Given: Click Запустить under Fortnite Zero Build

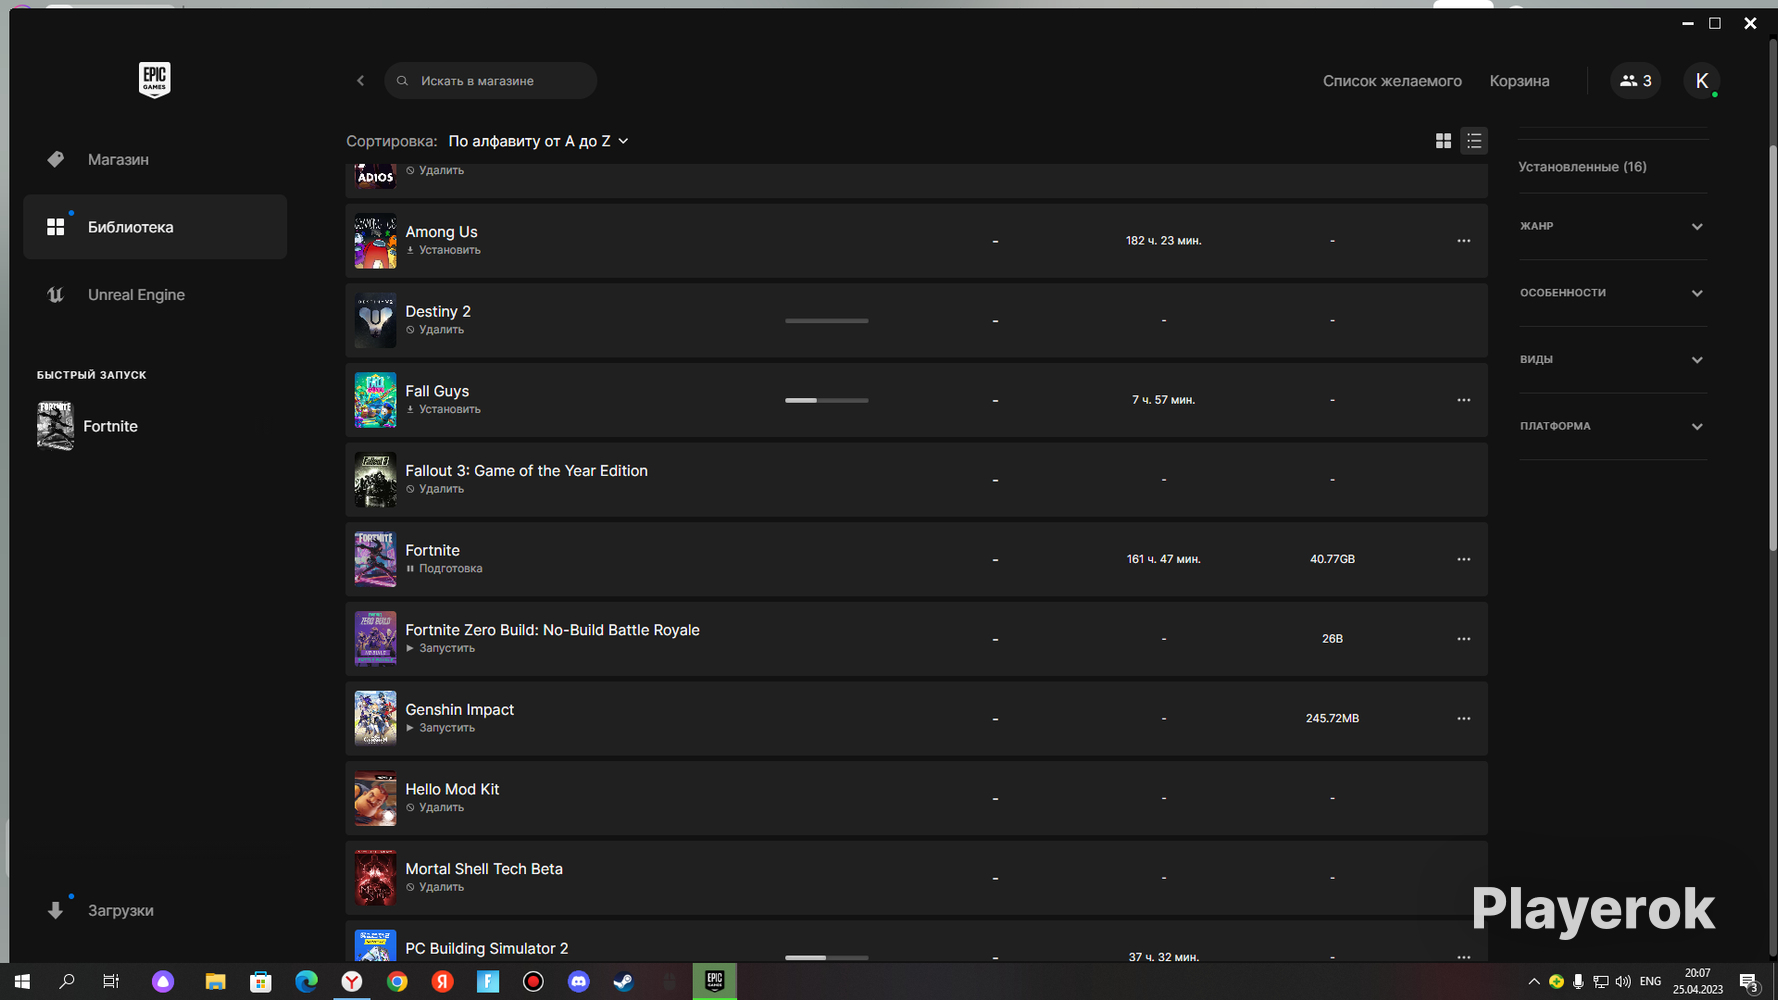Looking at the screenshot, I should tap(440, 648).
